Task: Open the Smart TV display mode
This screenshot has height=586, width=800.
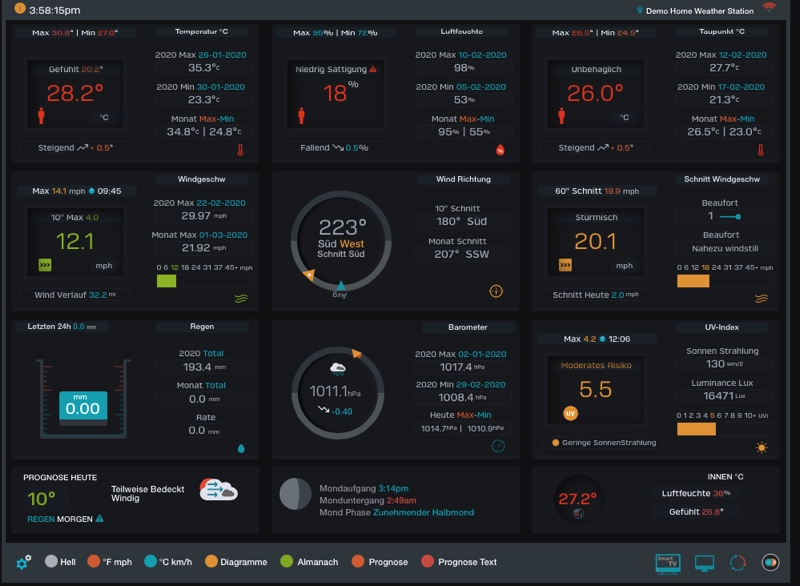Action: [x=667, y=563]
